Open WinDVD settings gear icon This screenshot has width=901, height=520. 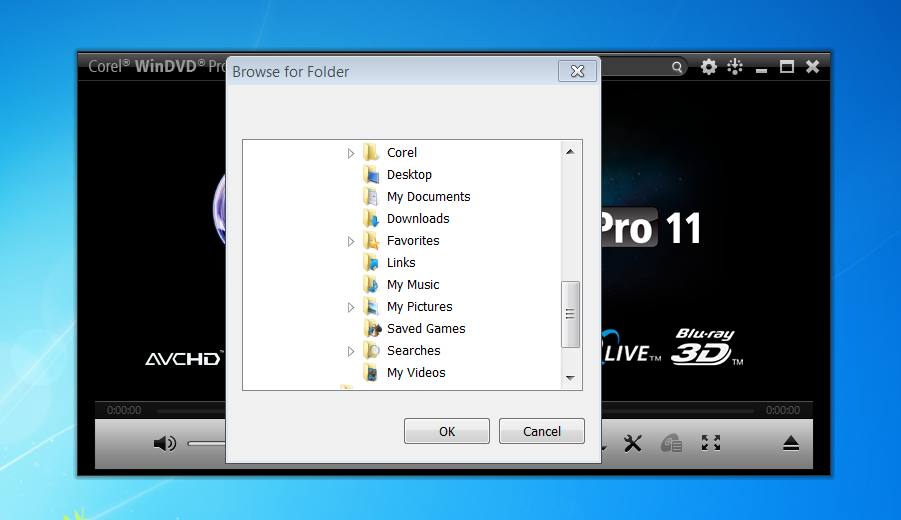point(709,67)
